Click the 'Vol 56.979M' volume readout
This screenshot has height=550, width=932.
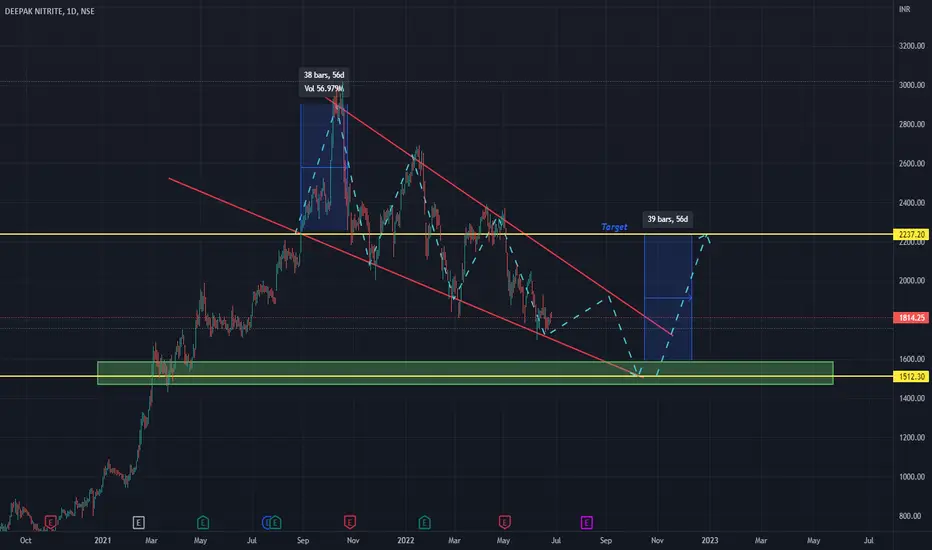[x=324, y=89]
